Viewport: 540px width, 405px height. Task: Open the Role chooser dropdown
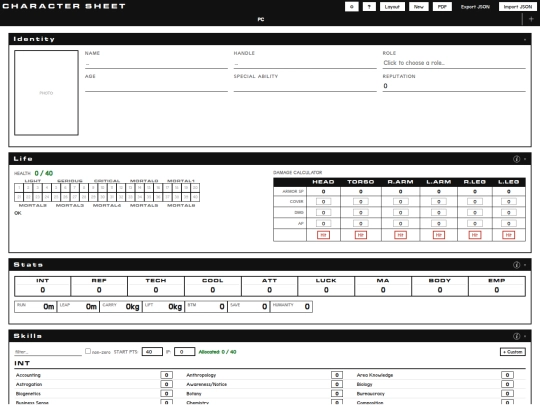[454, 63]
